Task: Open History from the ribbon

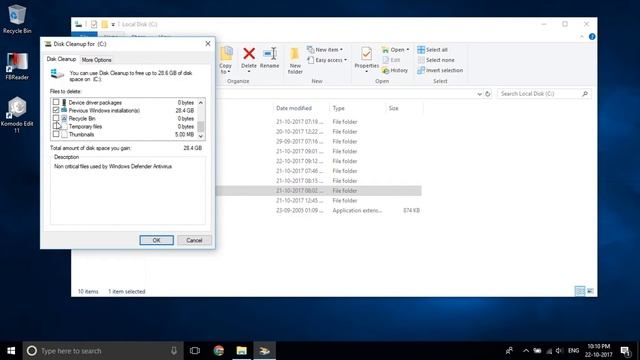Action: pos(395,70)
